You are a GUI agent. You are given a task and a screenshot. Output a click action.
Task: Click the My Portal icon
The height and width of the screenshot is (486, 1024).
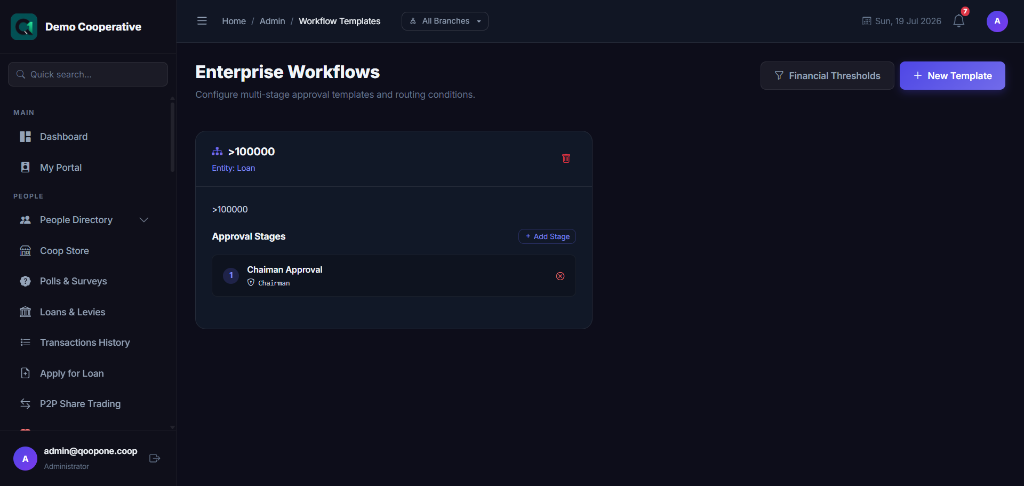click(25, 167)
